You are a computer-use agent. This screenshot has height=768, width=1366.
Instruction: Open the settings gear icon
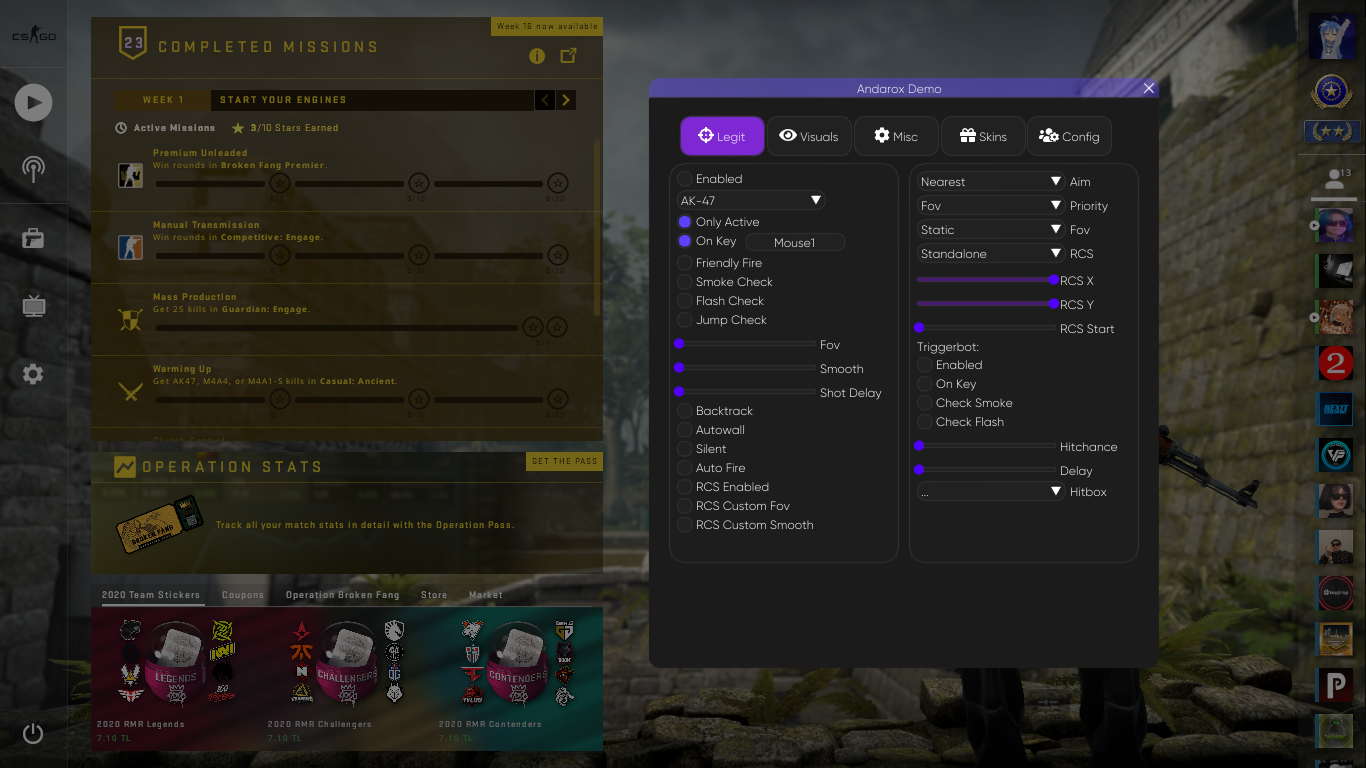coord(33,374)
